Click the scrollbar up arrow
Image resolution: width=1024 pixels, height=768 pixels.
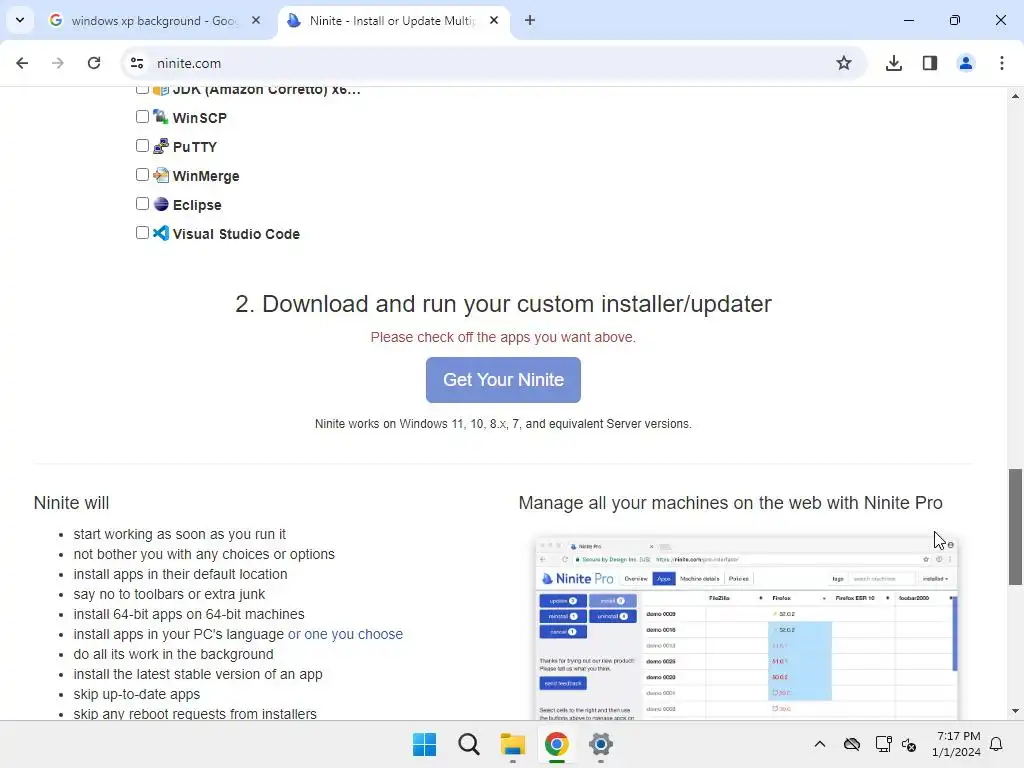(1015, 96)
